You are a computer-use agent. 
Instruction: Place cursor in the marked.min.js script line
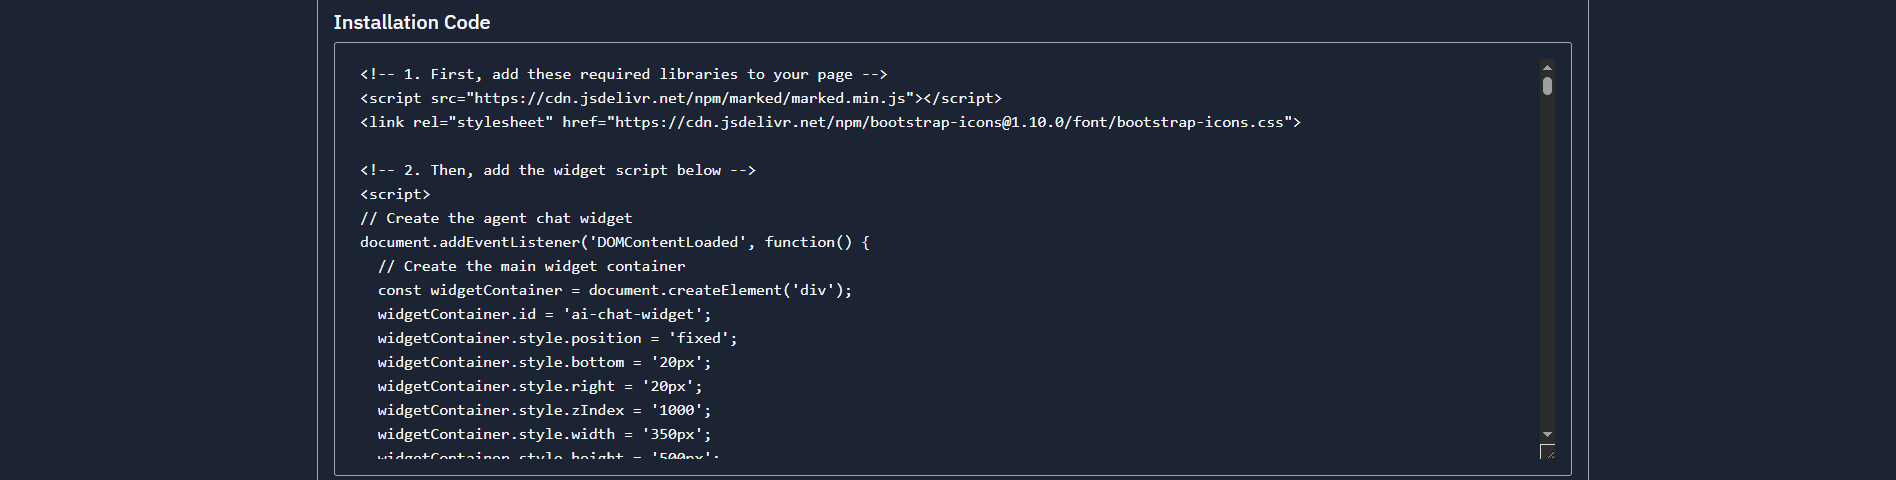pos(681,98)
